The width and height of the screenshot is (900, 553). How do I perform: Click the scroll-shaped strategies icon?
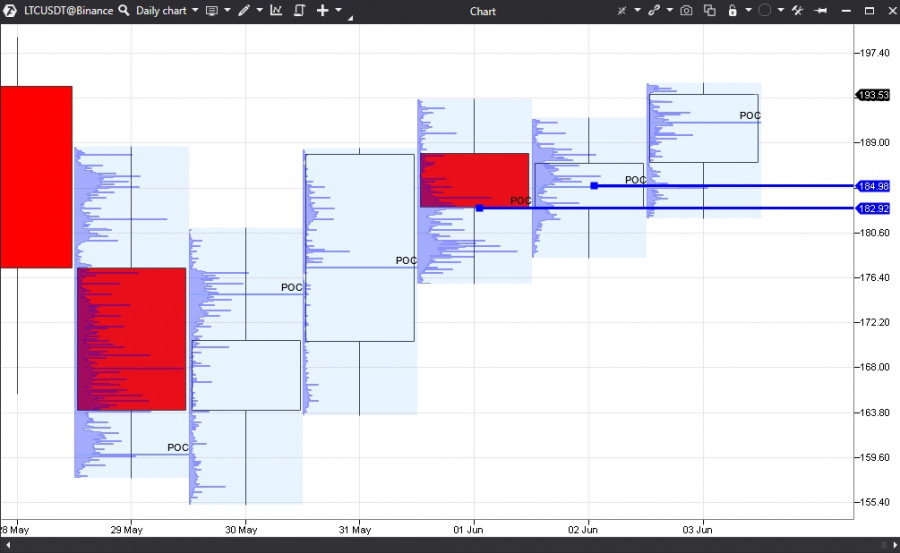coord(299,10)
